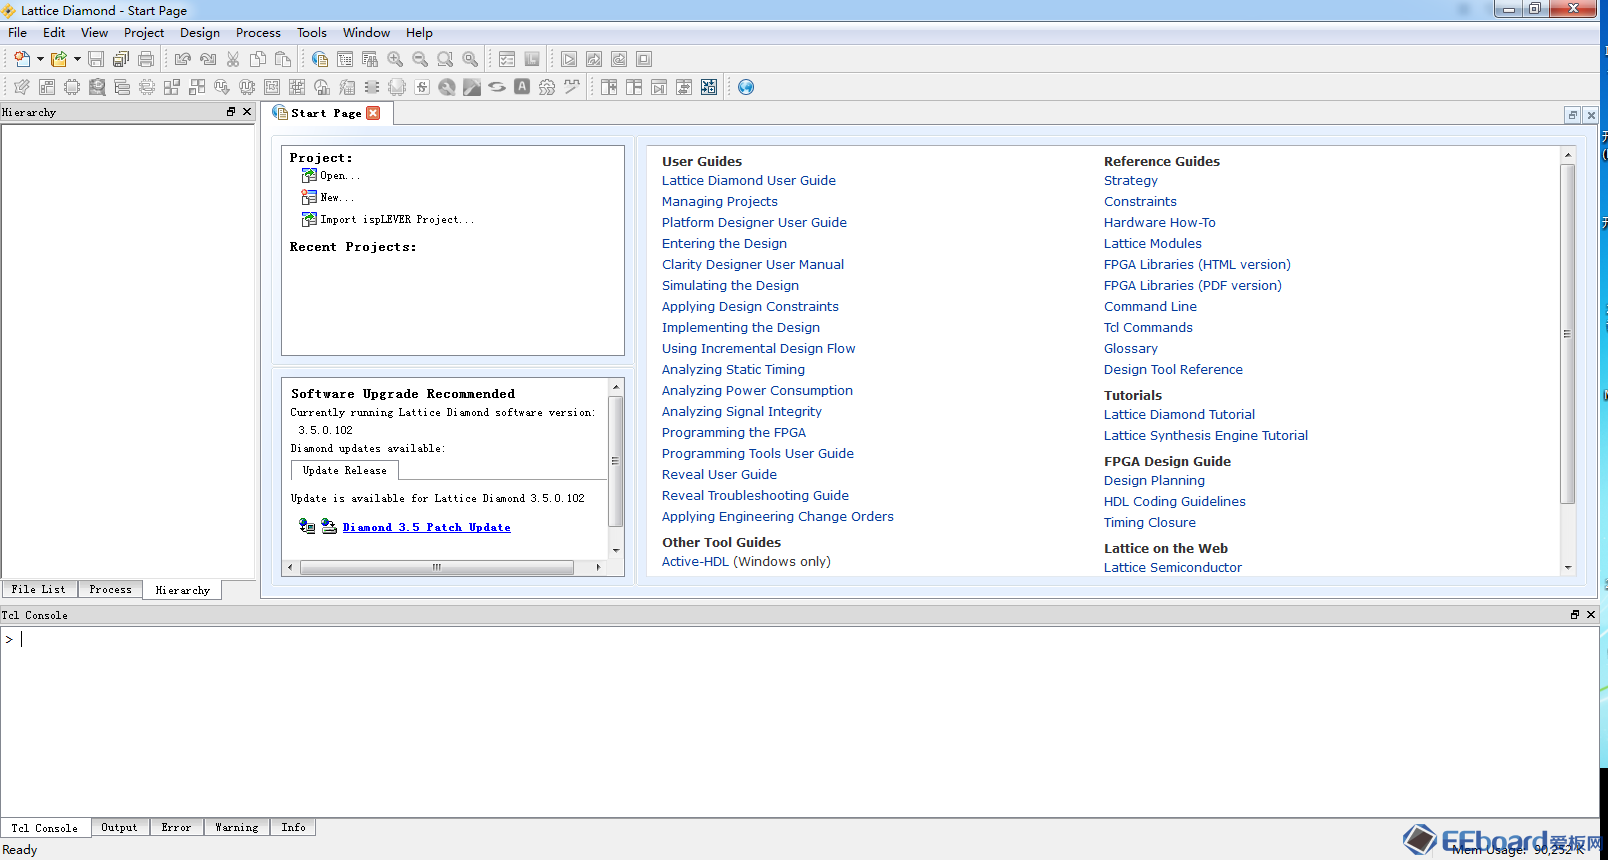Viewport: 1608px width, 860px height.
Task: Open the Tools menu
Action: (312, 33)
